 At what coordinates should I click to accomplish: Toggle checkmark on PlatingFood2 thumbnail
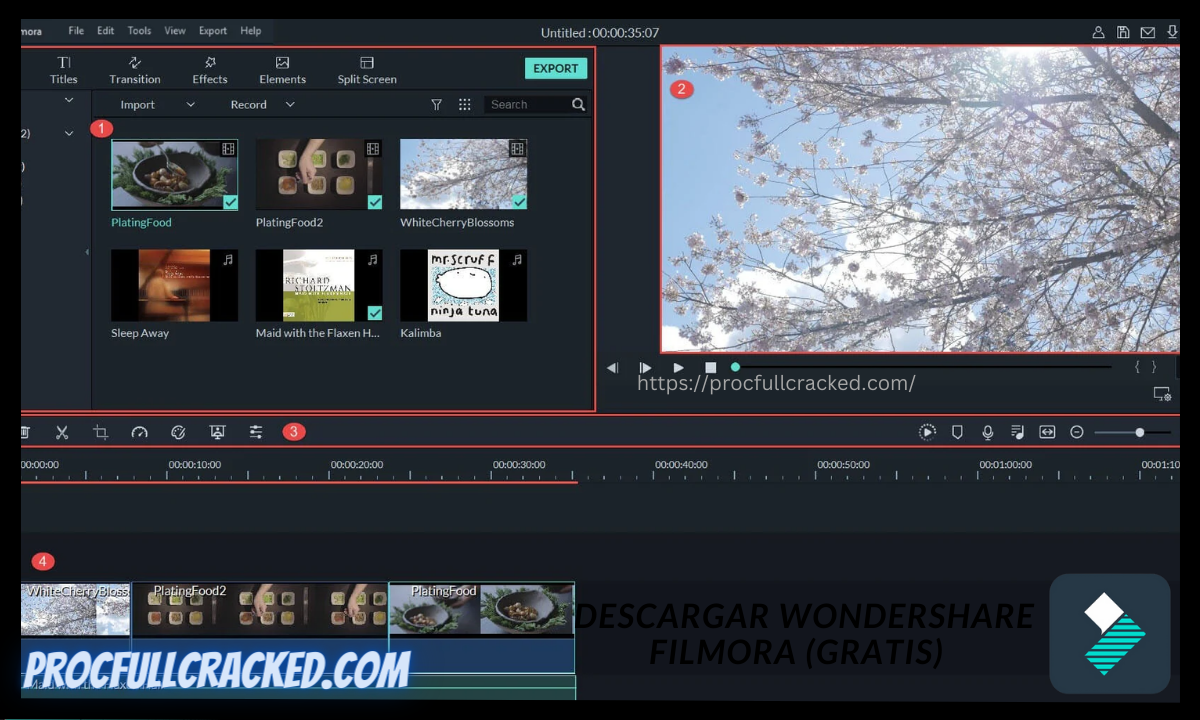[374, 202]
